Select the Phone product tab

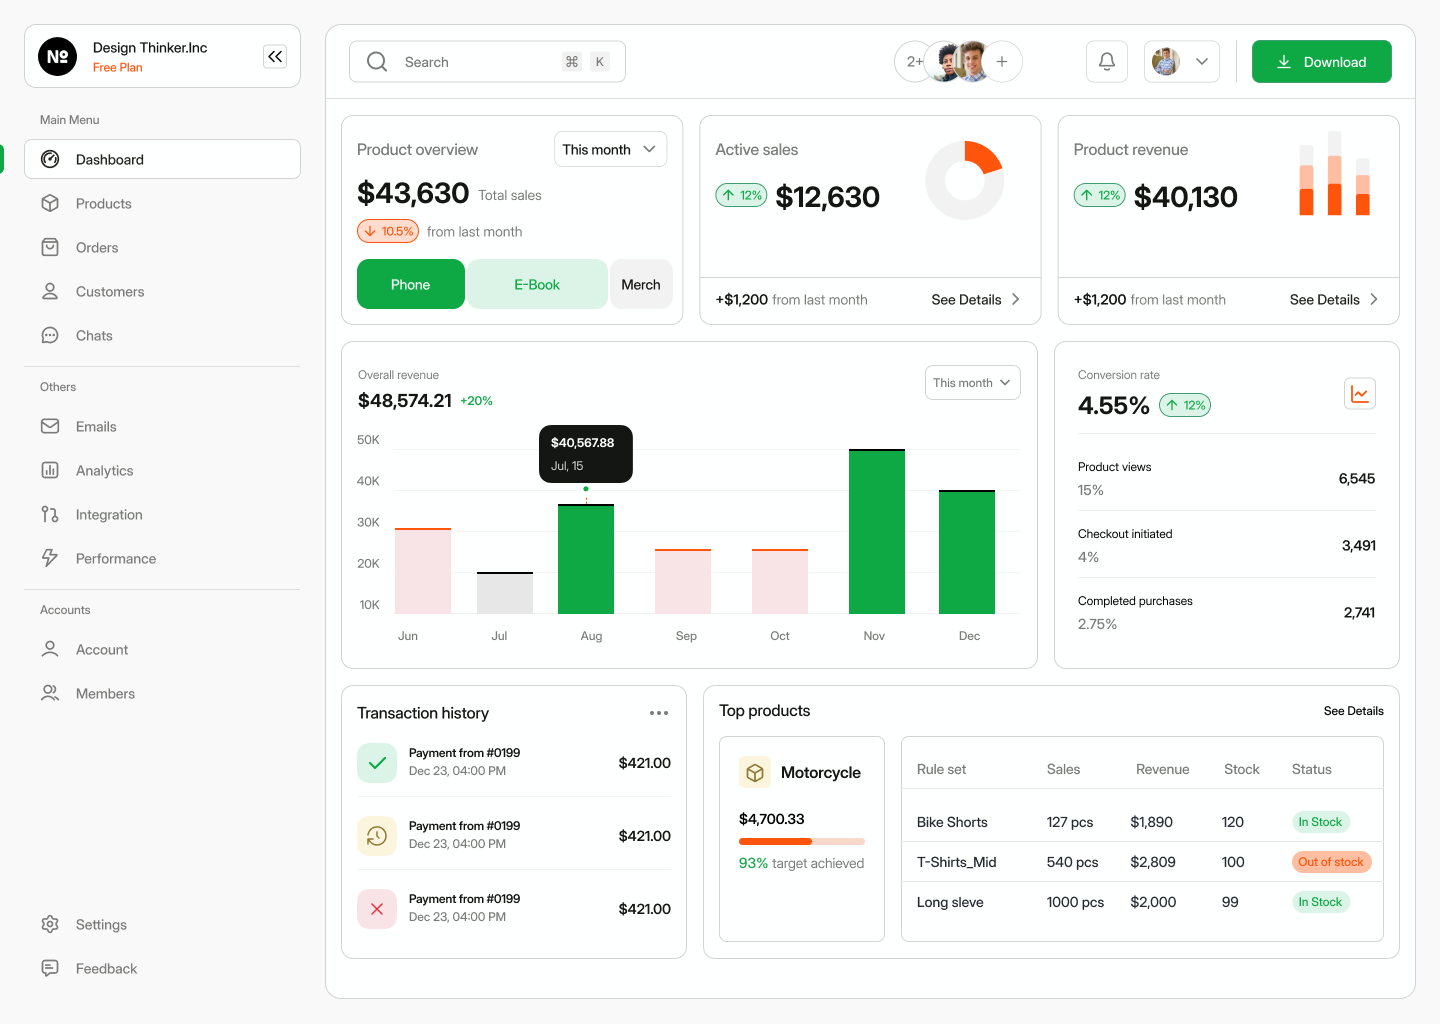coord(411,284)
